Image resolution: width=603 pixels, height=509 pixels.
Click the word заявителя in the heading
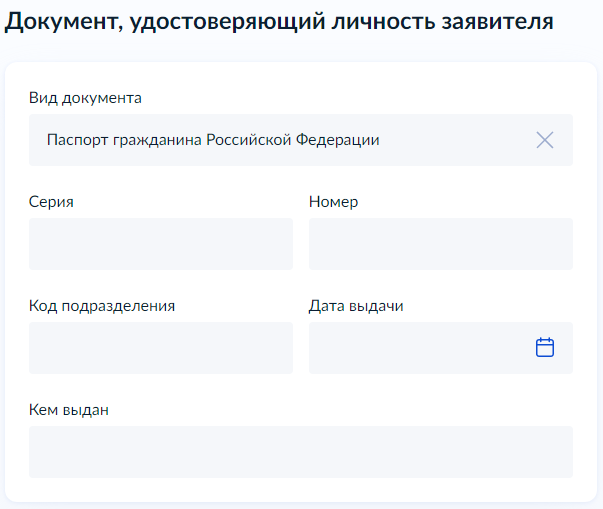(498, 22)
